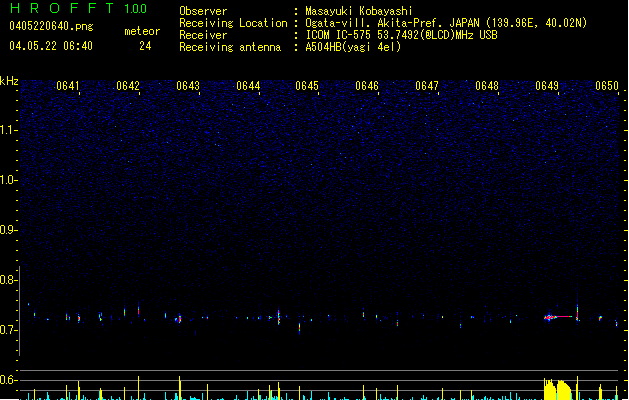Click the 0641 time marker
Image resolution: width=629 pixels, height=400 pixels.
(x=68, y=86)
